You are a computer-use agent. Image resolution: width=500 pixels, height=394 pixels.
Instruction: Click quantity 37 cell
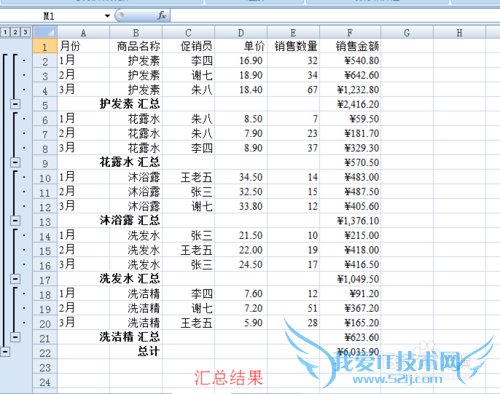coord(293,148)
